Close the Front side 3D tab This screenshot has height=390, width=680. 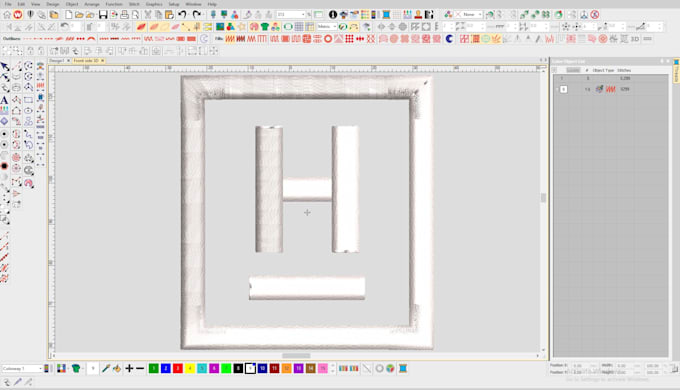coord(103,61)
